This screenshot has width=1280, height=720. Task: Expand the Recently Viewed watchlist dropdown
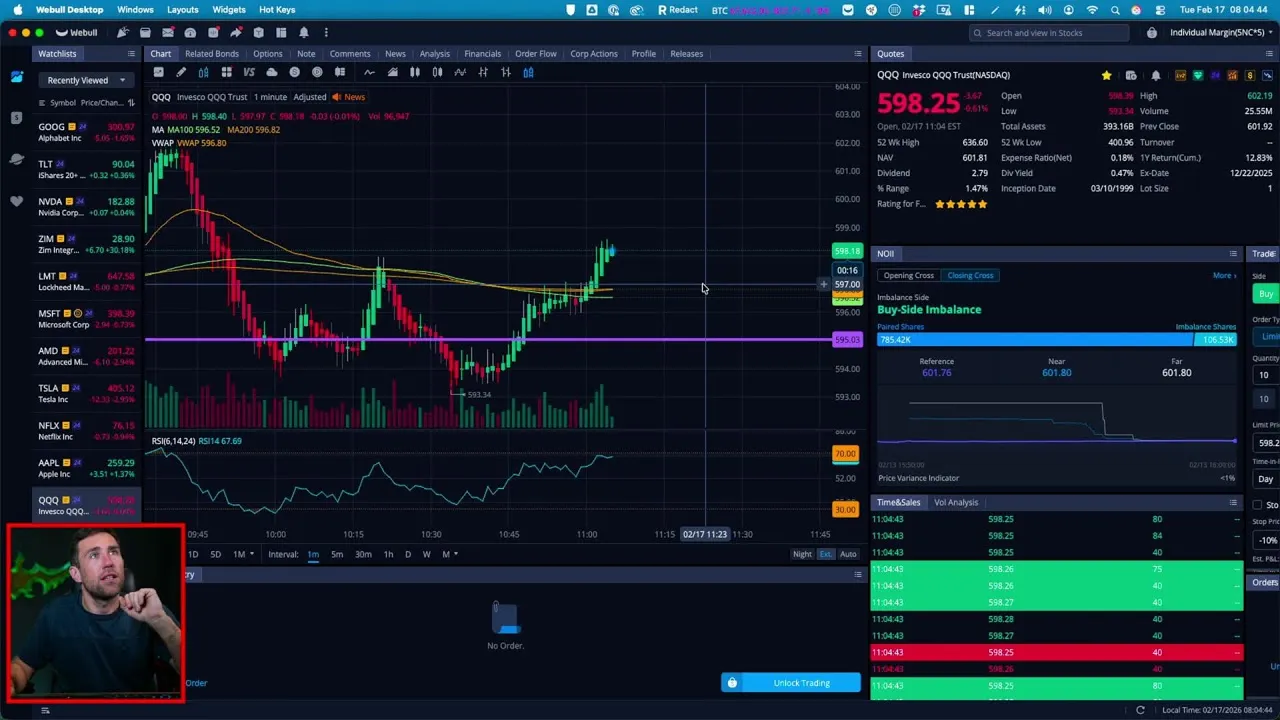(122, 80)
